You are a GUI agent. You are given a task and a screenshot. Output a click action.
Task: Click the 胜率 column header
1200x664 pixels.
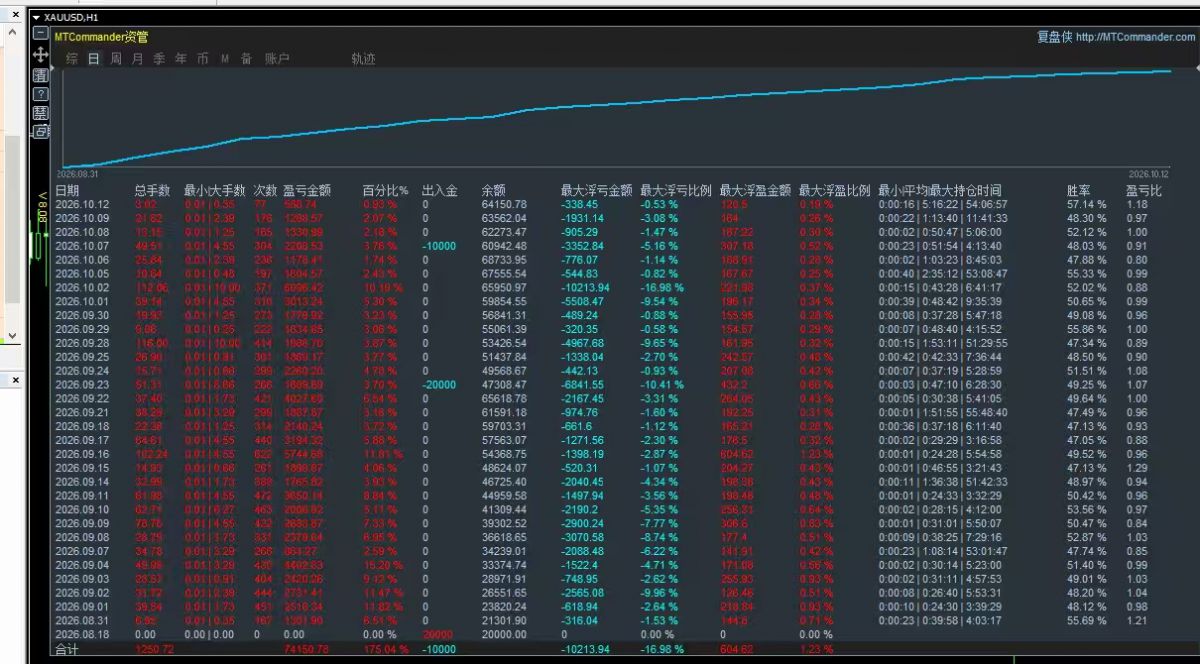pyautogui.click(x=1079, y=190)
